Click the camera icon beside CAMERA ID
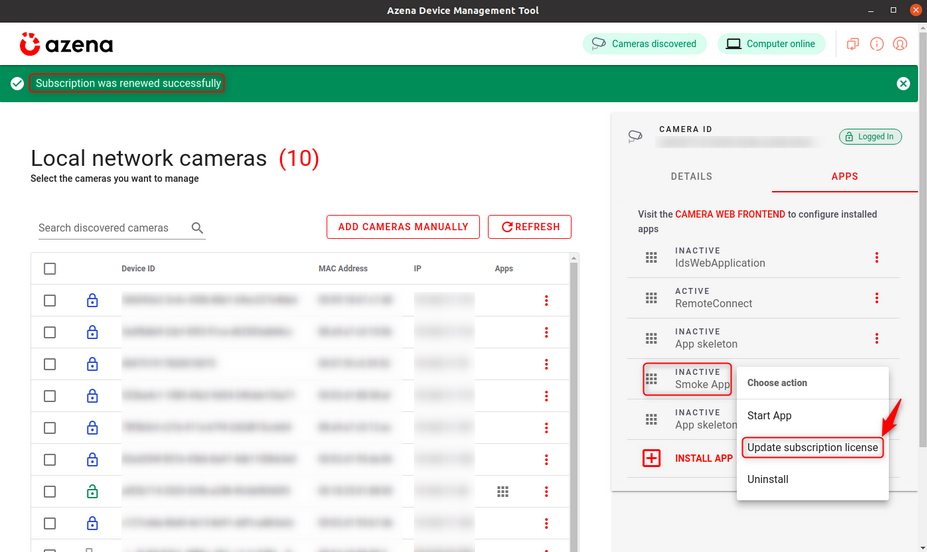The image size is (927, 552). [635, 137]
